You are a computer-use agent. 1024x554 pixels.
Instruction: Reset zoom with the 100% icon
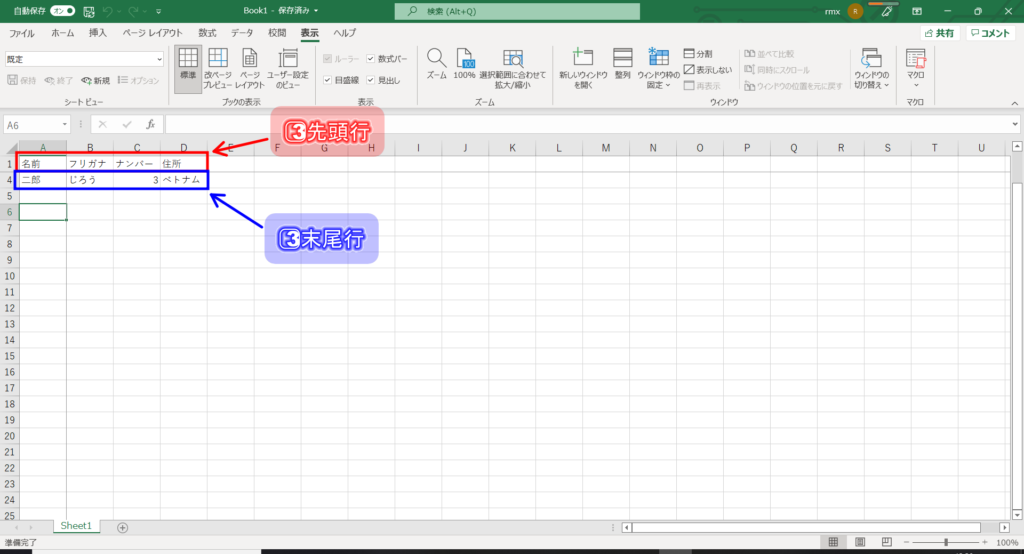click(464, 64)
